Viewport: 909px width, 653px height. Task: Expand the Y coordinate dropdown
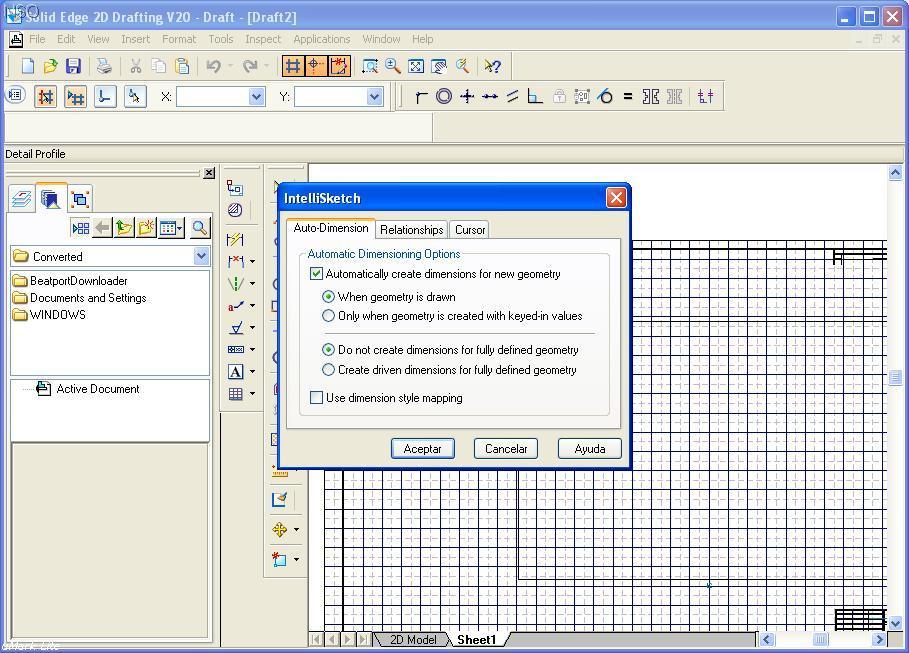point(375,96)
